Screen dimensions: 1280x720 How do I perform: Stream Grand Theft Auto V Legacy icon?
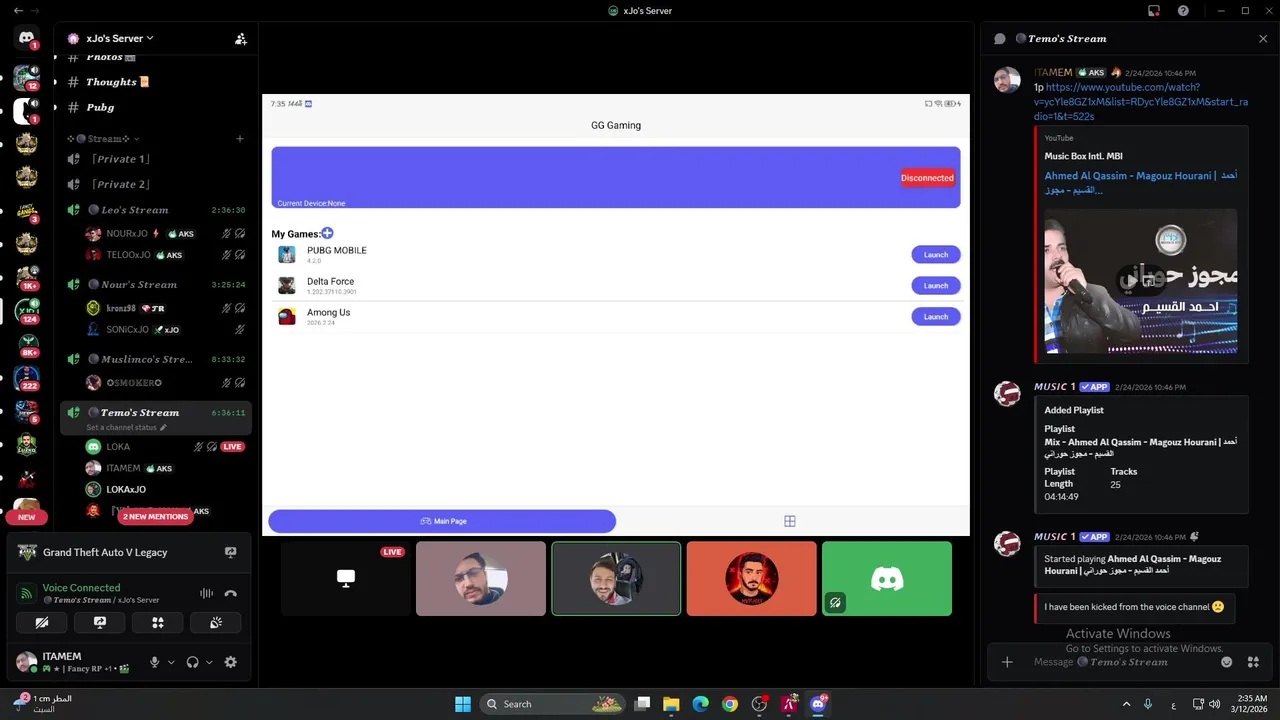(231, 552)
